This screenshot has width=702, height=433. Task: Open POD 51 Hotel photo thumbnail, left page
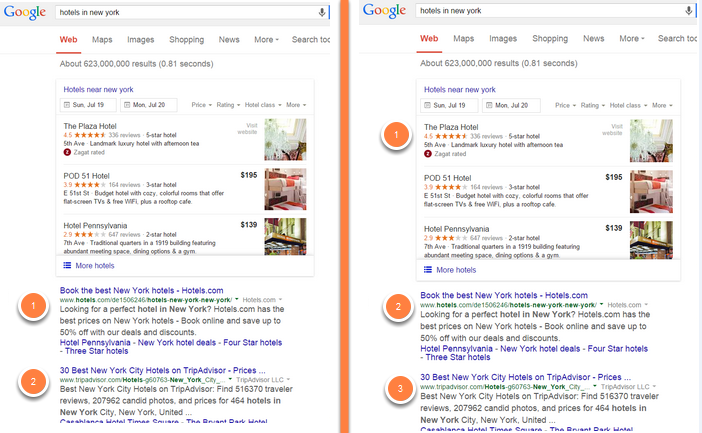(285, 189)
